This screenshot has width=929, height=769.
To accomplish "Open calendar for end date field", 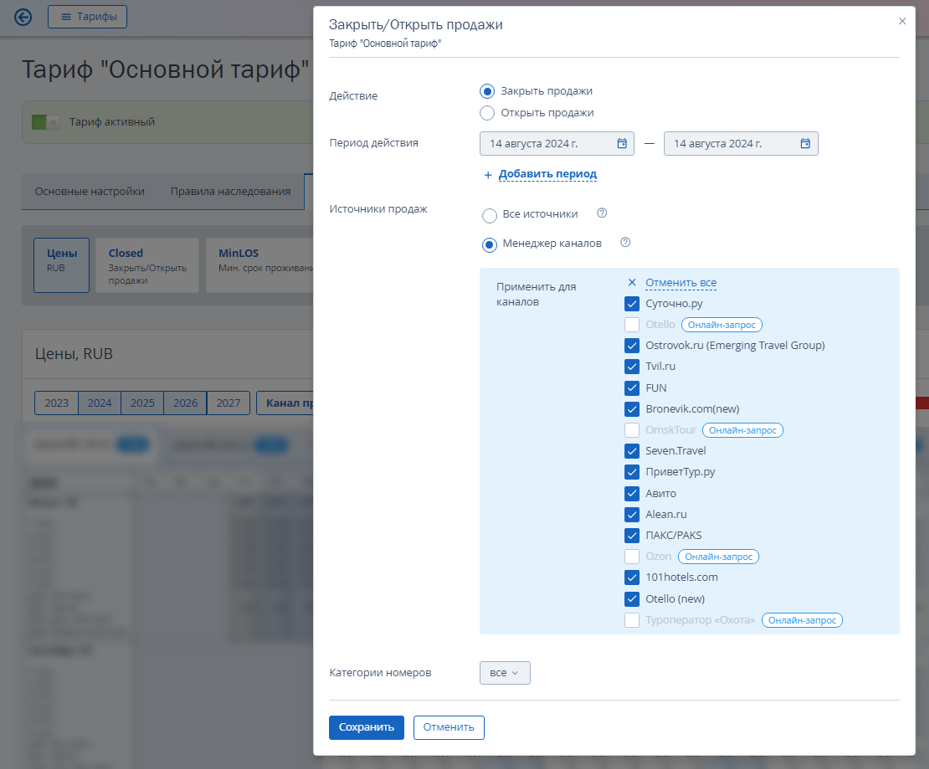I will (805, 143).
